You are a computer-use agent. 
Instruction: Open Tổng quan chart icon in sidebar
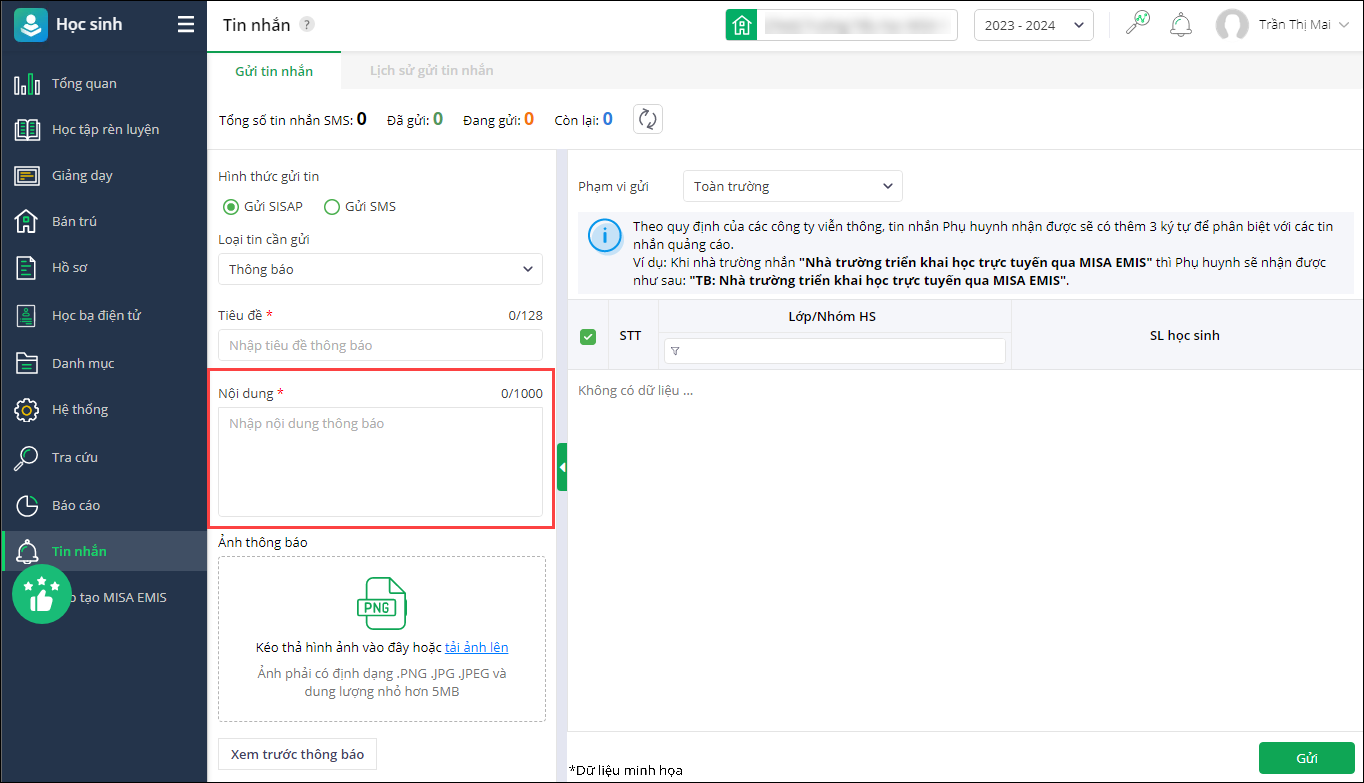coord(27,84)
